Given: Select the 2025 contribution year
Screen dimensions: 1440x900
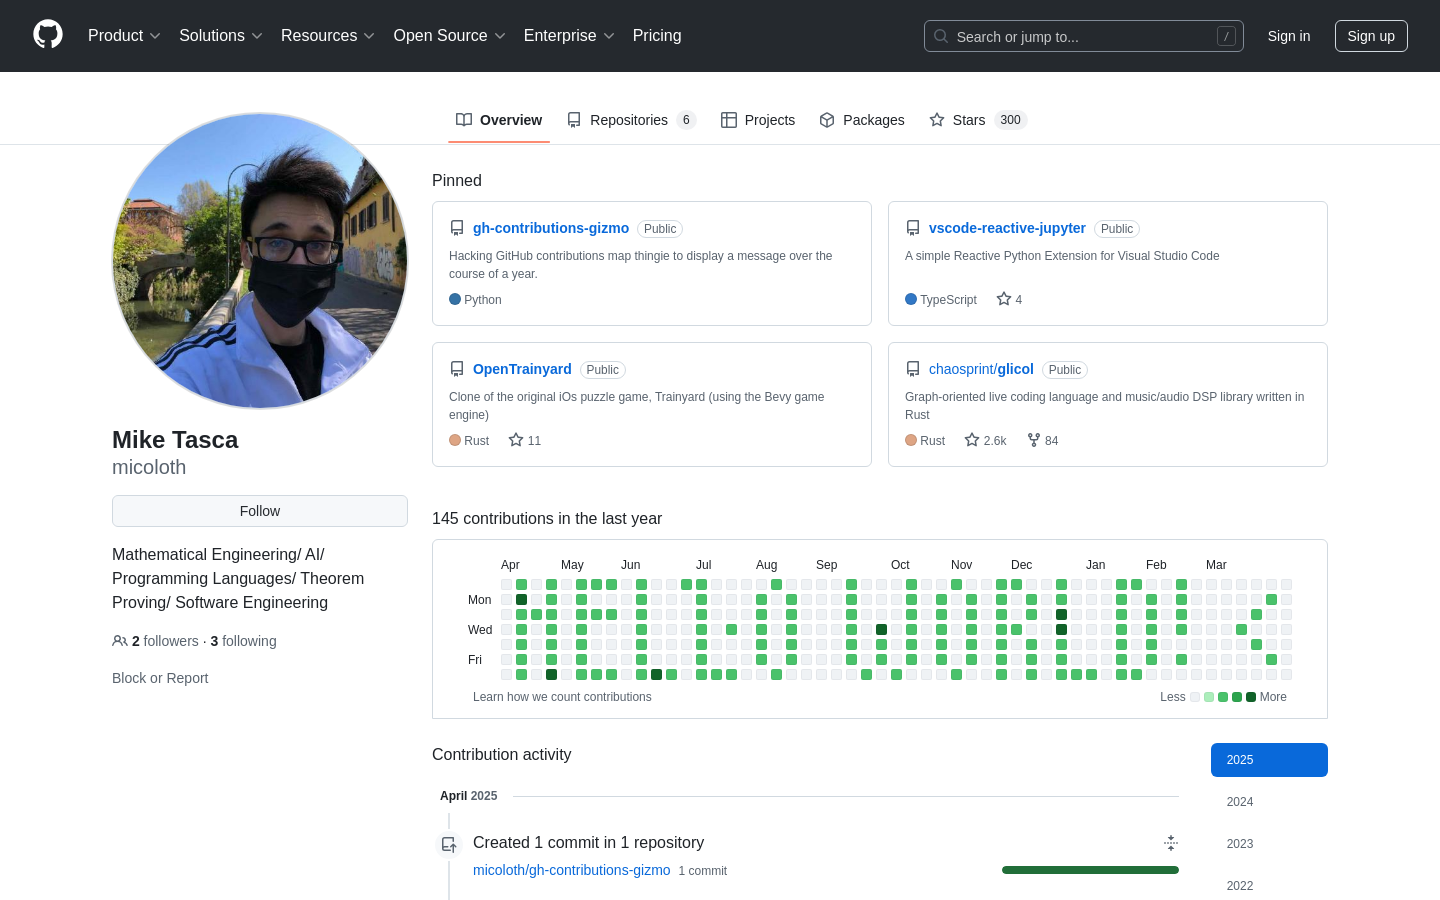Looking at the screenshot, I should point(1269,760).
